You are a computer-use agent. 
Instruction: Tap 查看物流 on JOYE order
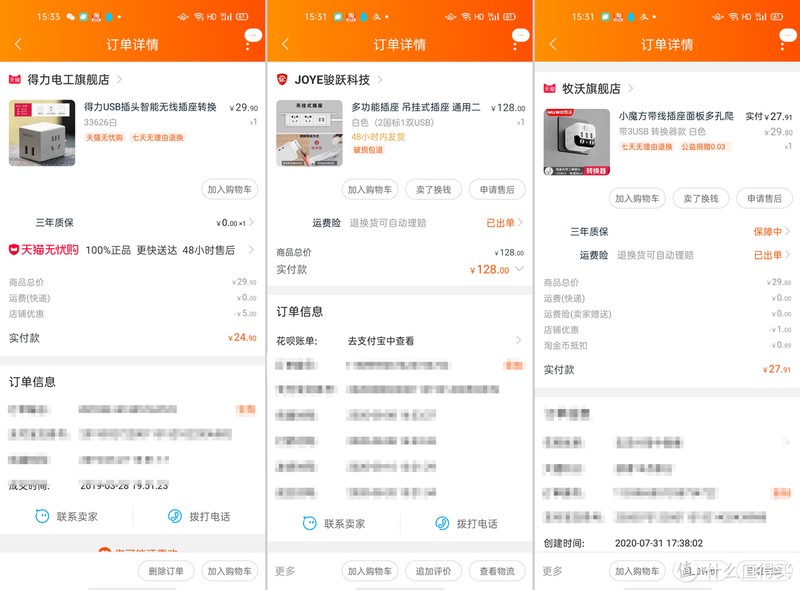click(497, 571)
